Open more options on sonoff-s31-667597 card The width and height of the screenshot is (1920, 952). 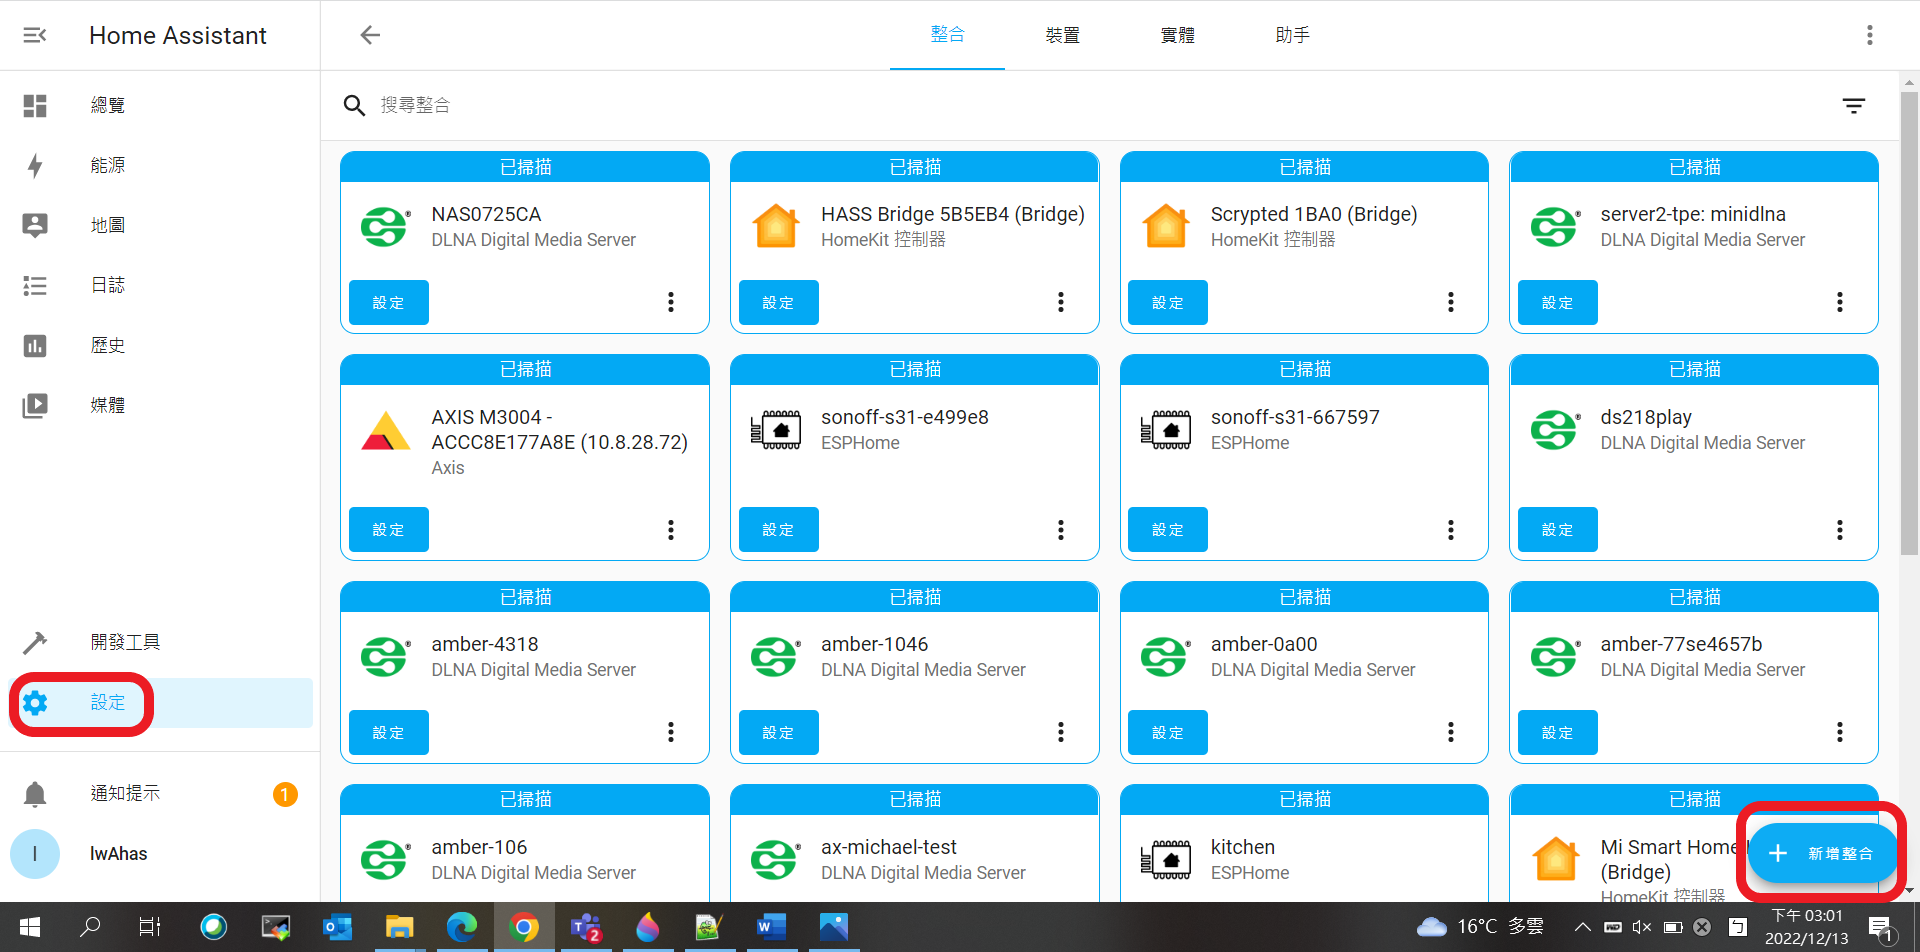(1451, 529)
